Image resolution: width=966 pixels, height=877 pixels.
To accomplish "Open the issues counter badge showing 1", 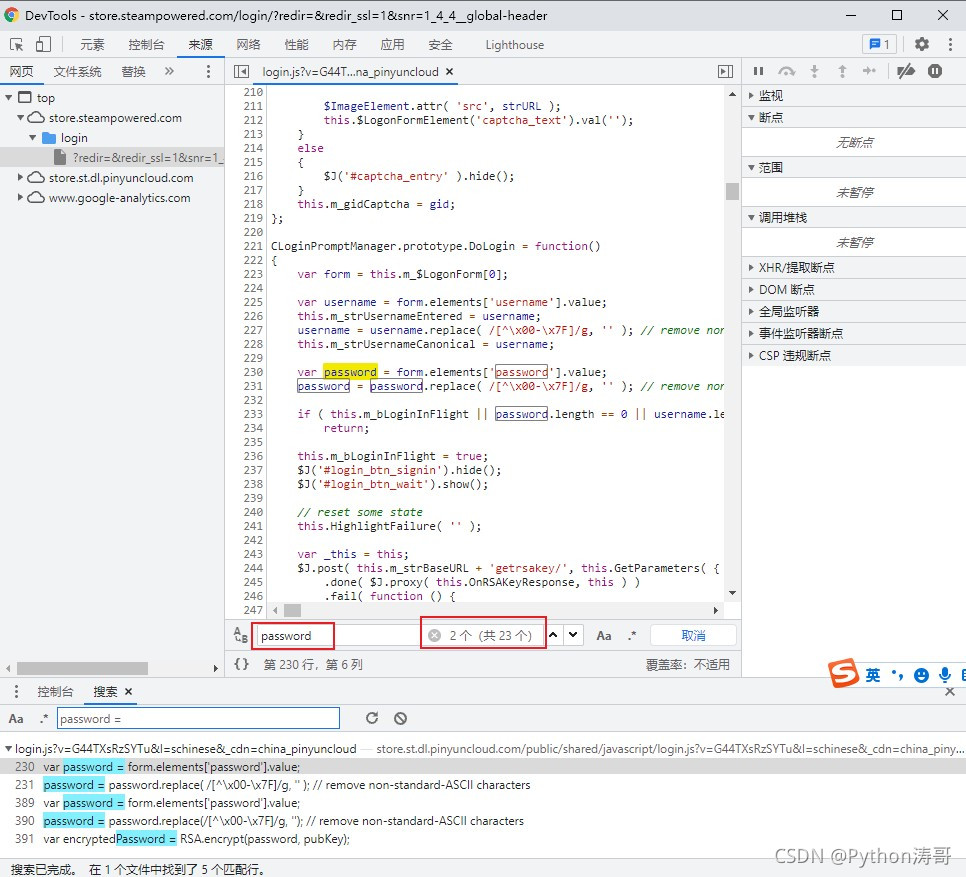I will point(879,44).
